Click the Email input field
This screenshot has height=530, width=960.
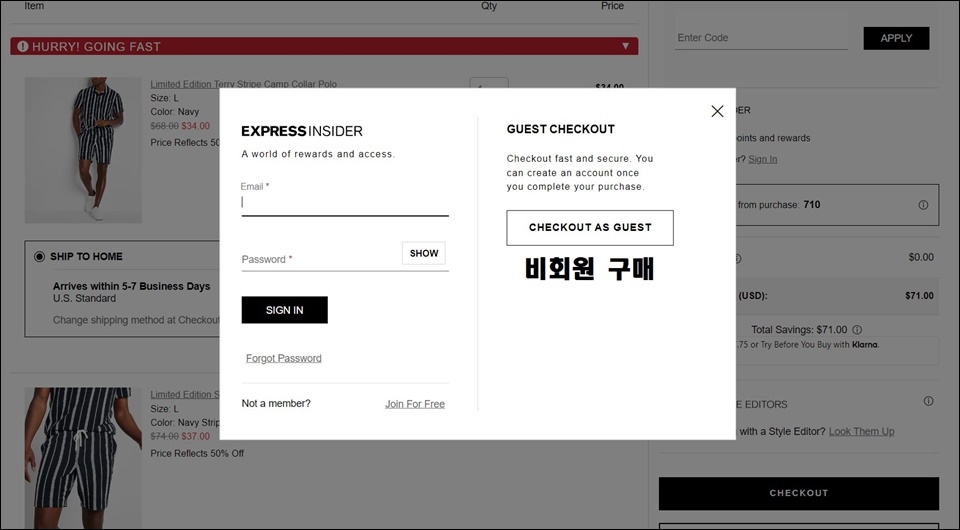pos(345,203)
